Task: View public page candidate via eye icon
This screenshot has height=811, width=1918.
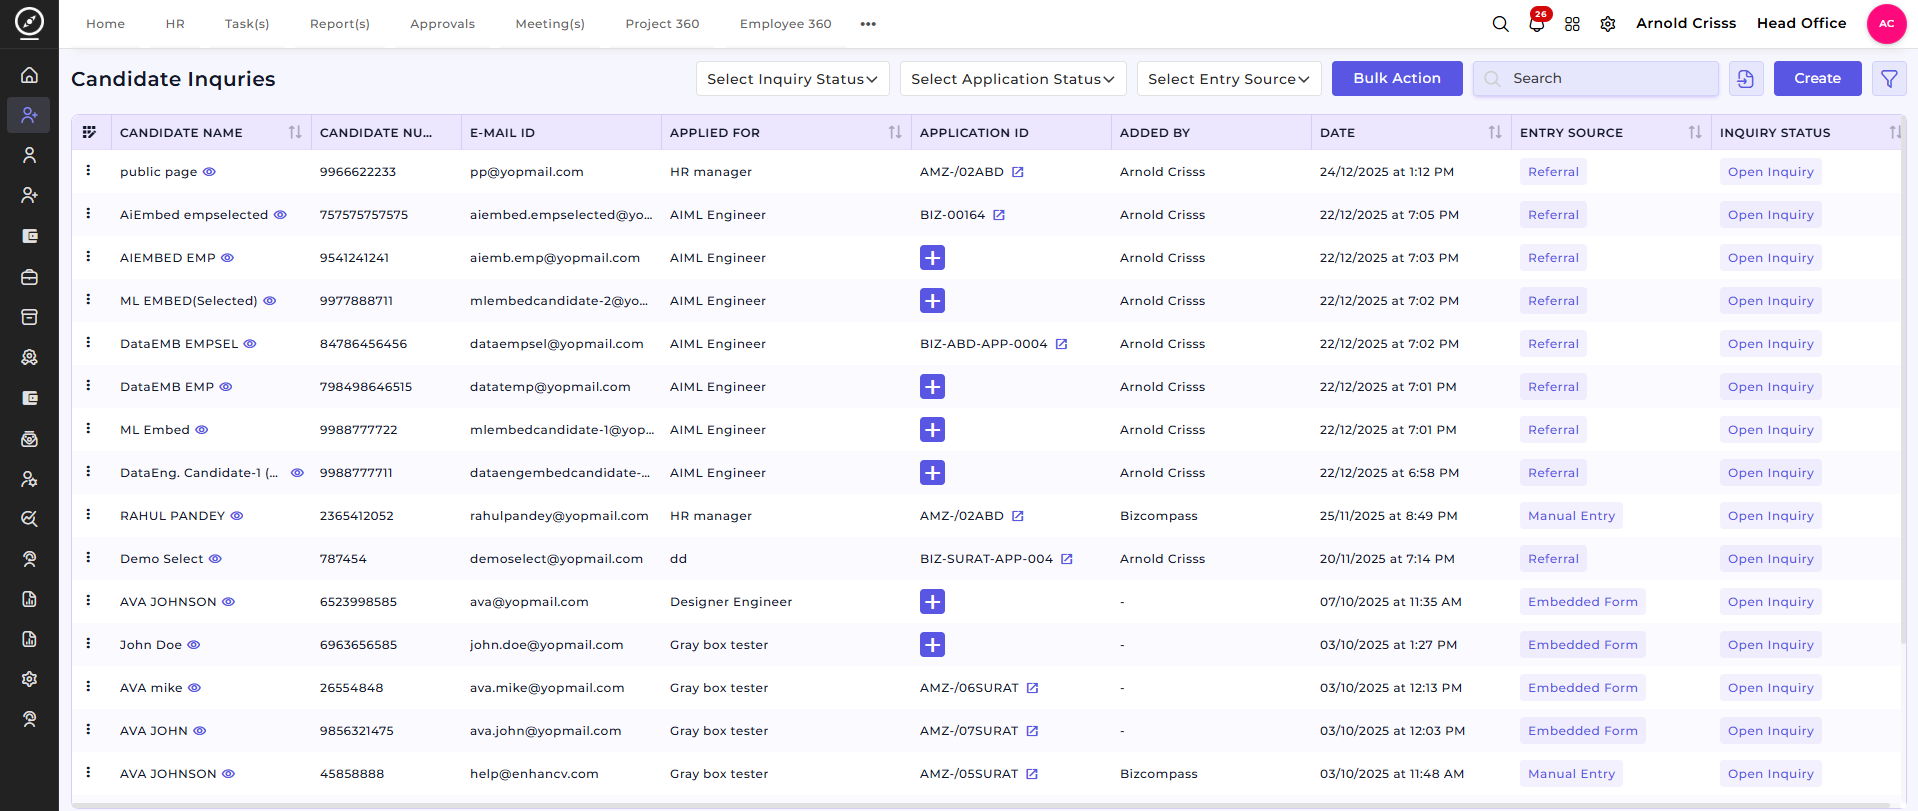Action: tap(209, 172)
